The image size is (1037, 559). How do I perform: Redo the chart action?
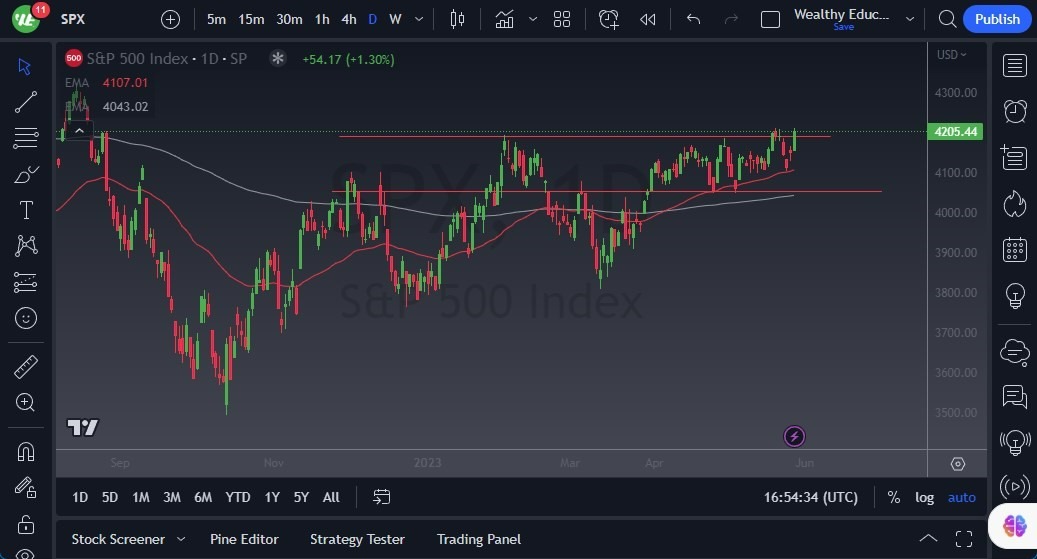point(731,20)
